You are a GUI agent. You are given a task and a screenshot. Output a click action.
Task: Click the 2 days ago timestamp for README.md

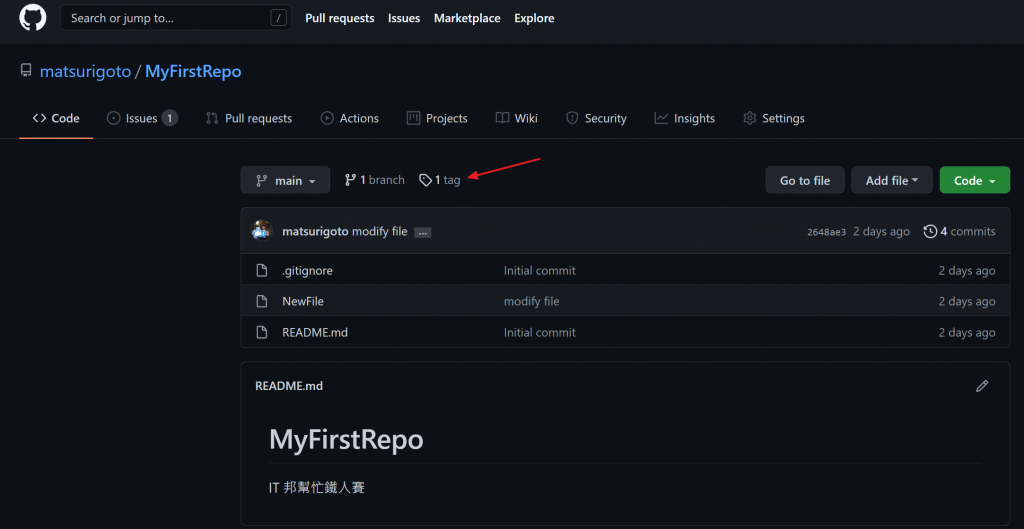[x=967, y=332]
